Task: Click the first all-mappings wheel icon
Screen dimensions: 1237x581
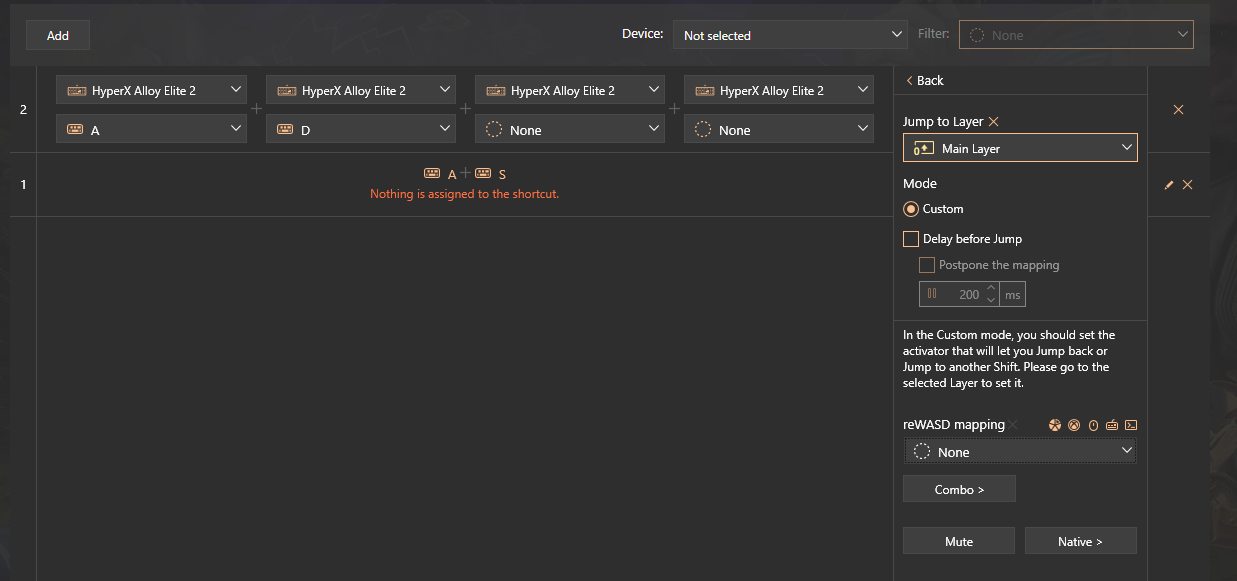Action: [x=1054, y=425]
